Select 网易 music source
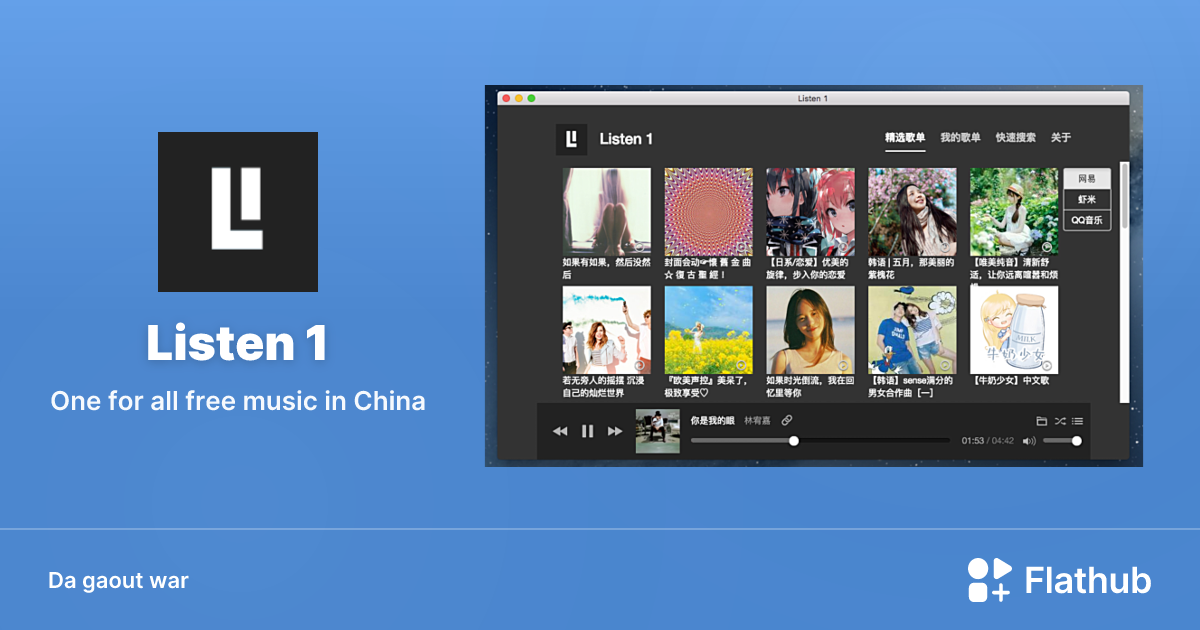 [1087, 179]
